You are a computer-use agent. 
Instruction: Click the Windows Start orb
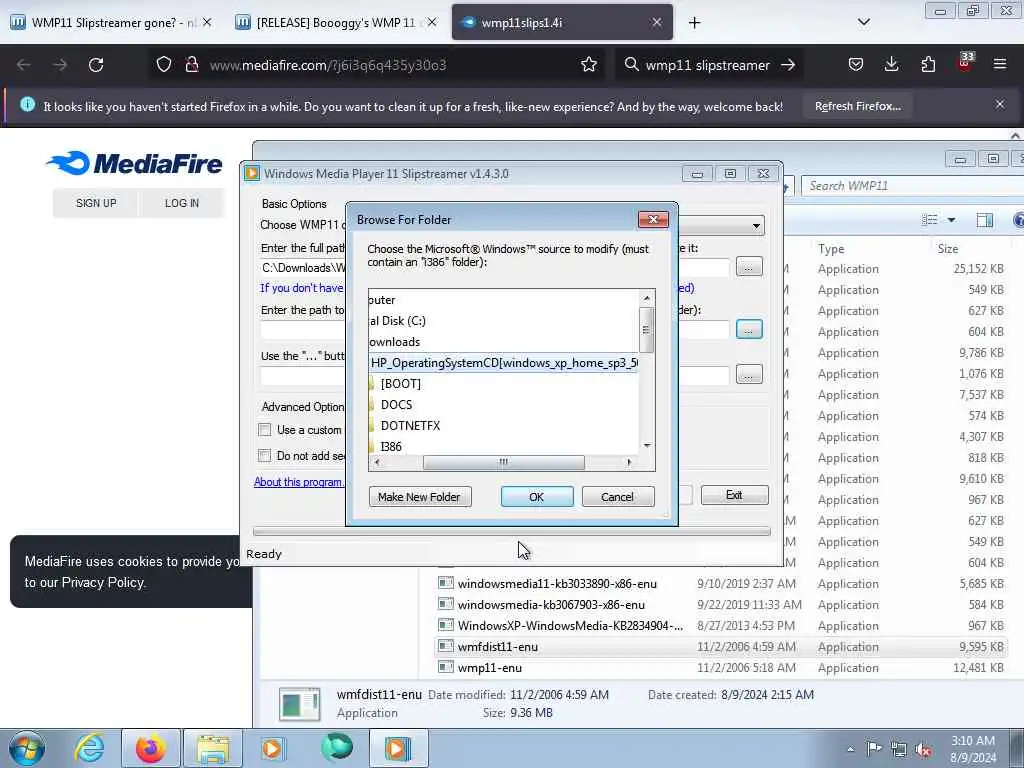(27, 748)
